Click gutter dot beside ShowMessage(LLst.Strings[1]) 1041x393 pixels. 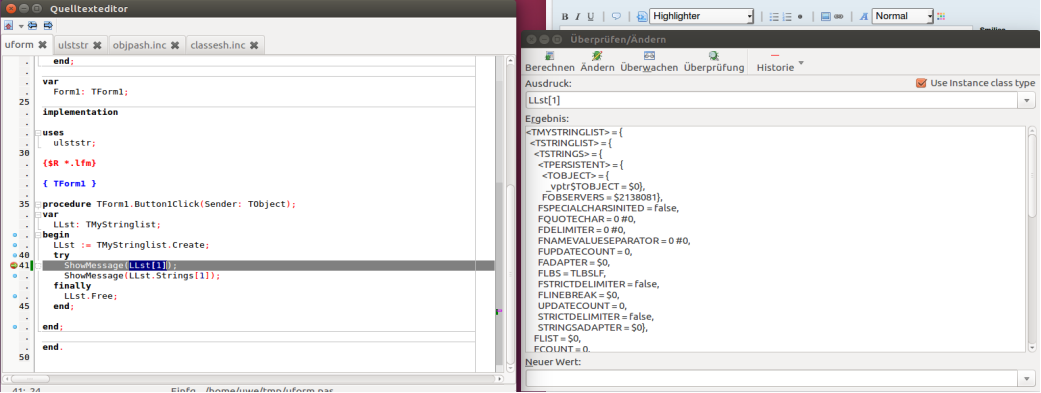[x=14, y=275]
